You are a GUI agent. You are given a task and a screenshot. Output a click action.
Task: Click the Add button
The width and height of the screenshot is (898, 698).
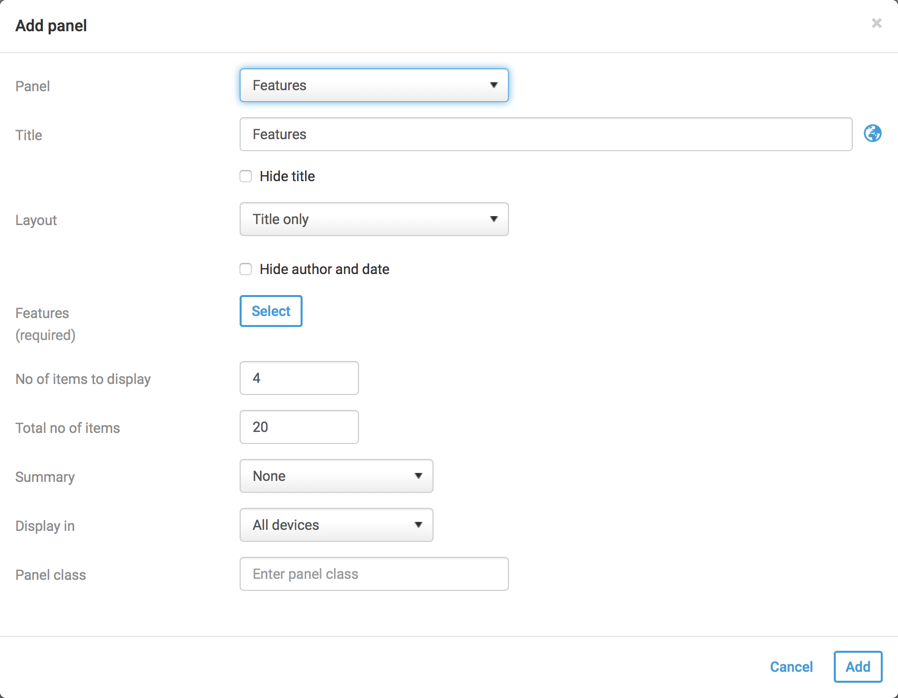tap(858, 667)
